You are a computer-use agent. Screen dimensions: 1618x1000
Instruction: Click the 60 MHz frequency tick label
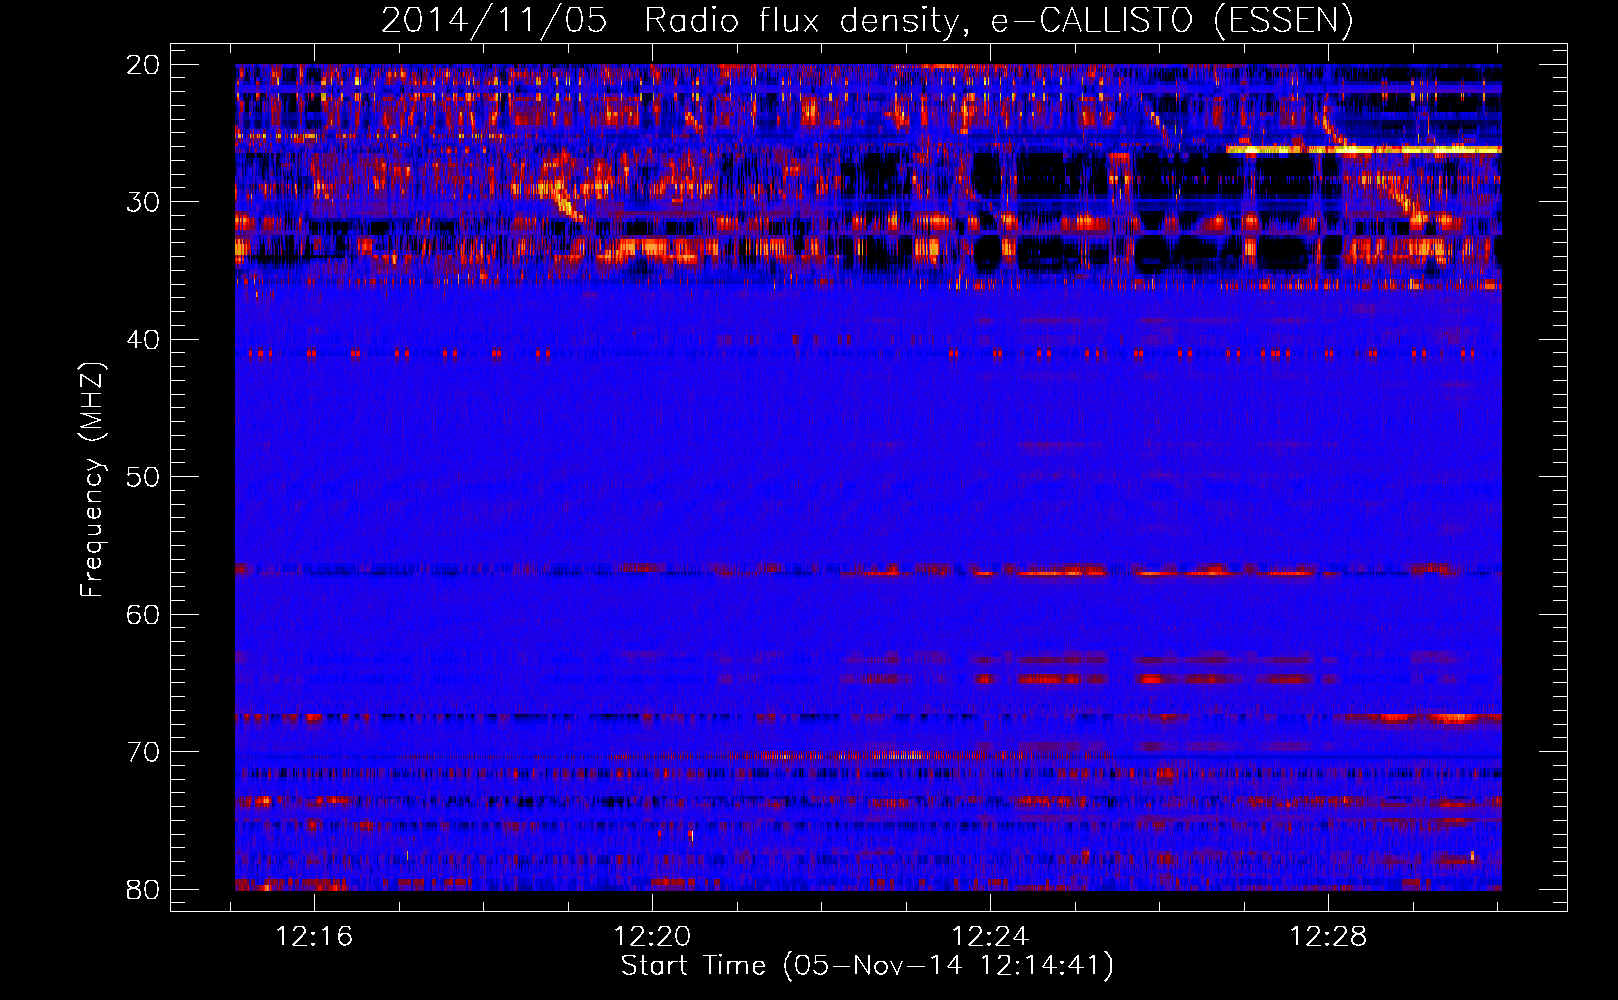coord(143,614)
